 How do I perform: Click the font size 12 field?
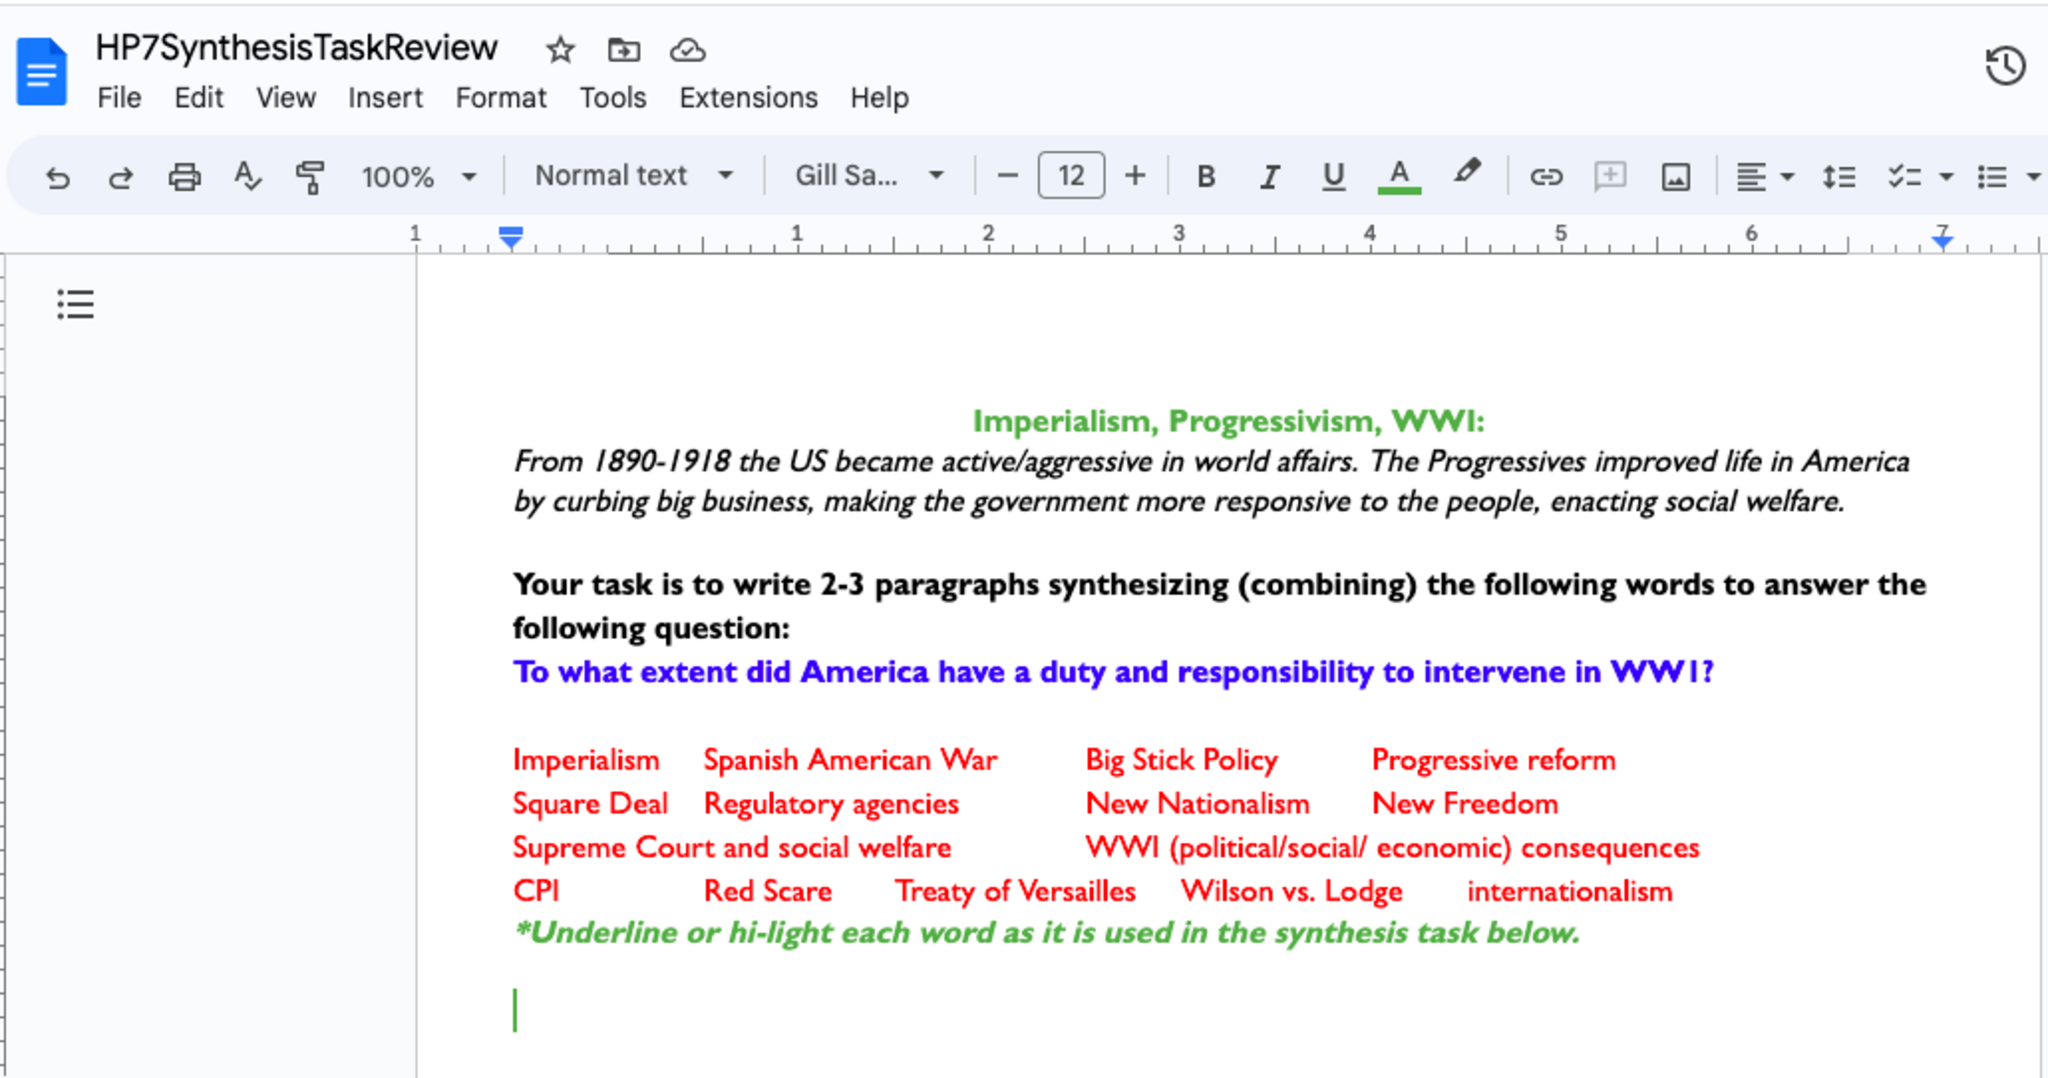(x=1071, y=176)
